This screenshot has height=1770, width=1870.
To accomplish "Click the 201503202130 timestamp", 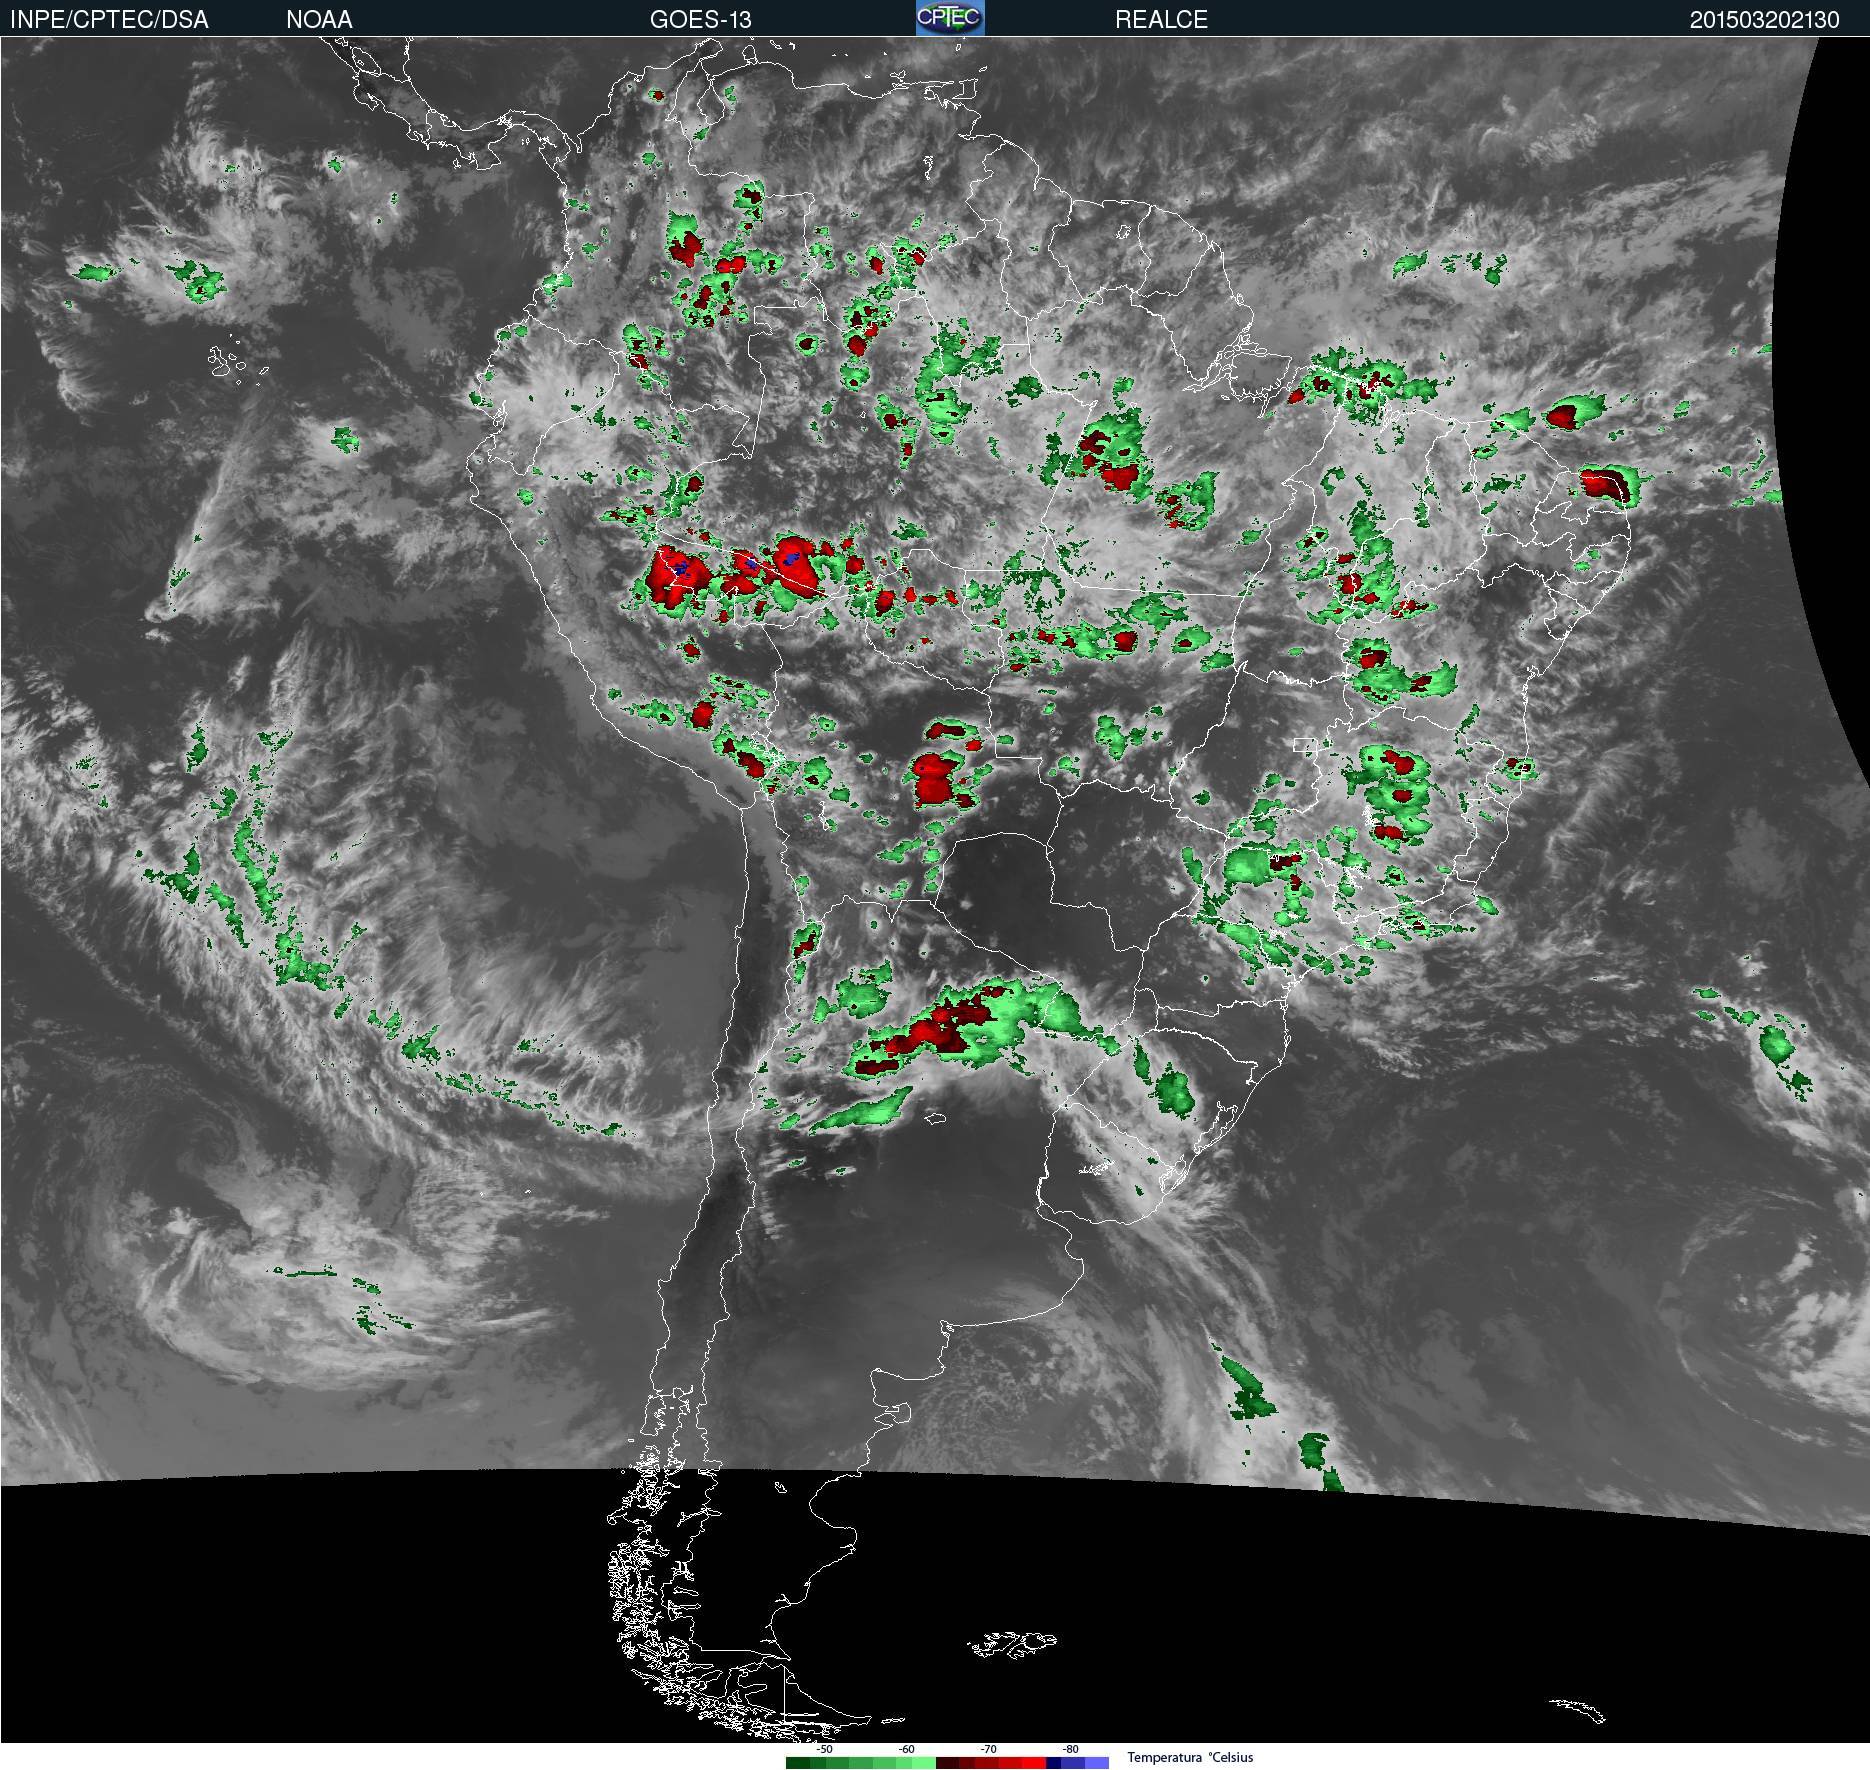I will (x=1764, y=19).
